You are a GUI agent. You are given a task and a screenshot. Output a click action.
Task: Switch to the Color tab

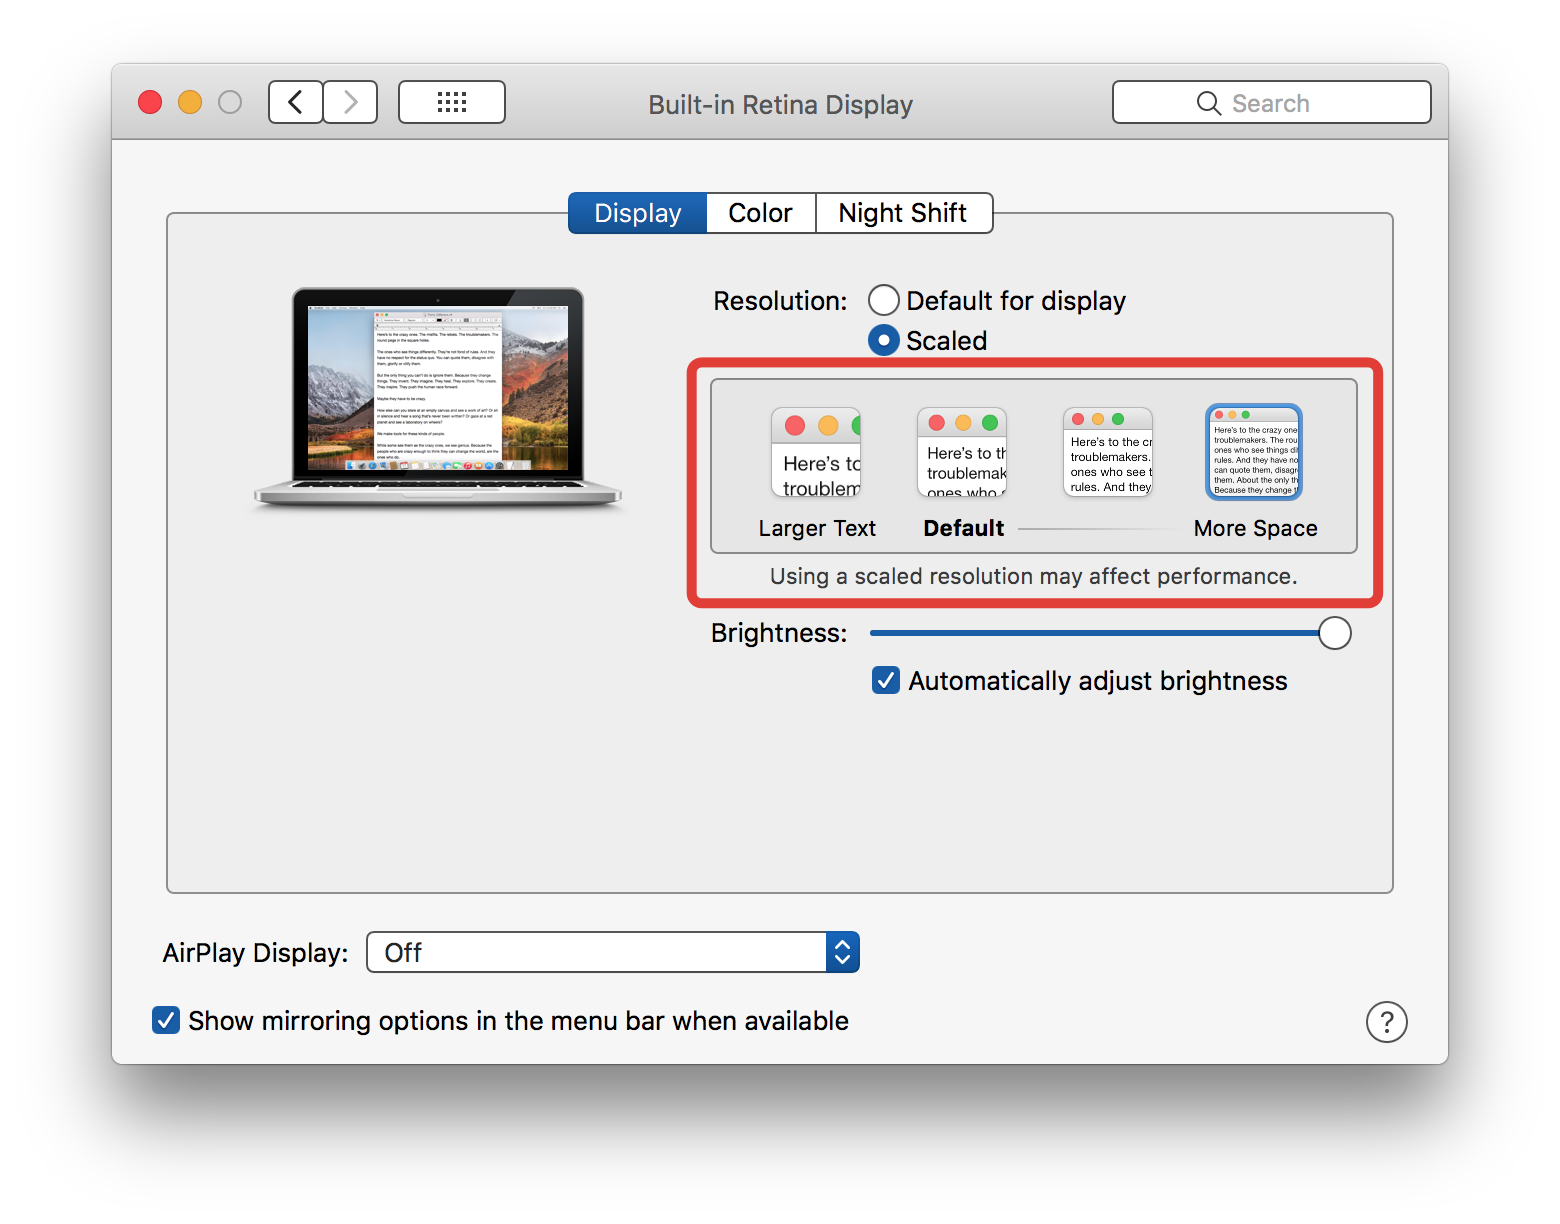[761, 213]
